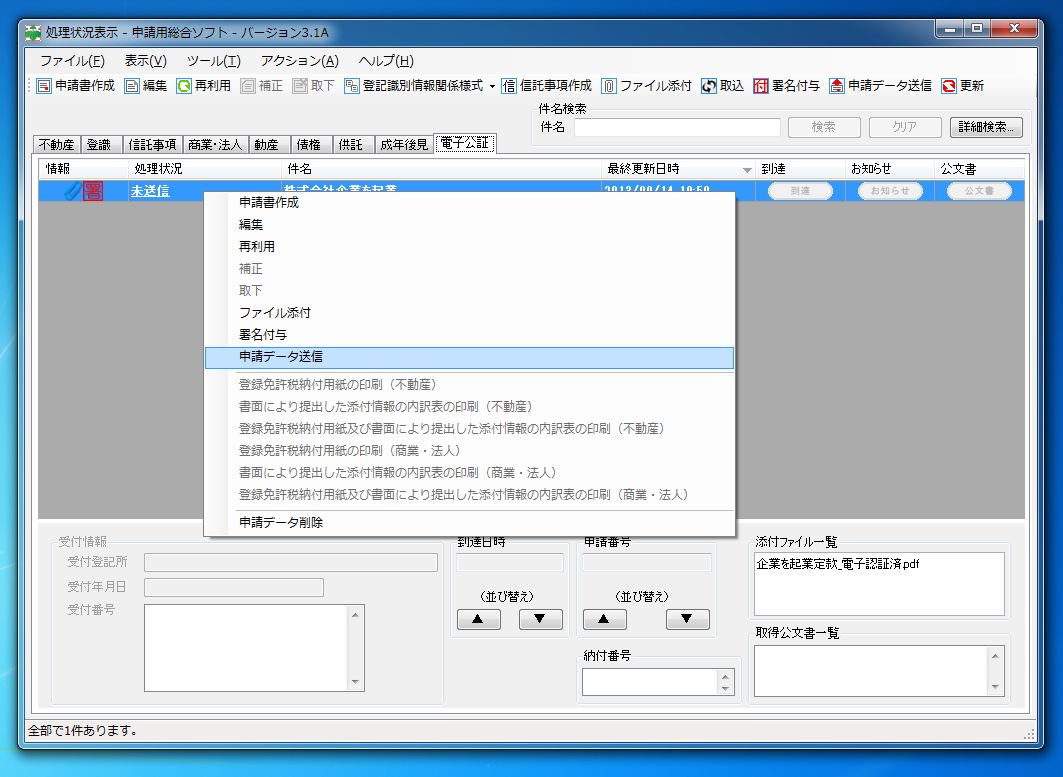The image size is (1063, 777).
Task: Click the 情報 column header
Action: (83, 169)
